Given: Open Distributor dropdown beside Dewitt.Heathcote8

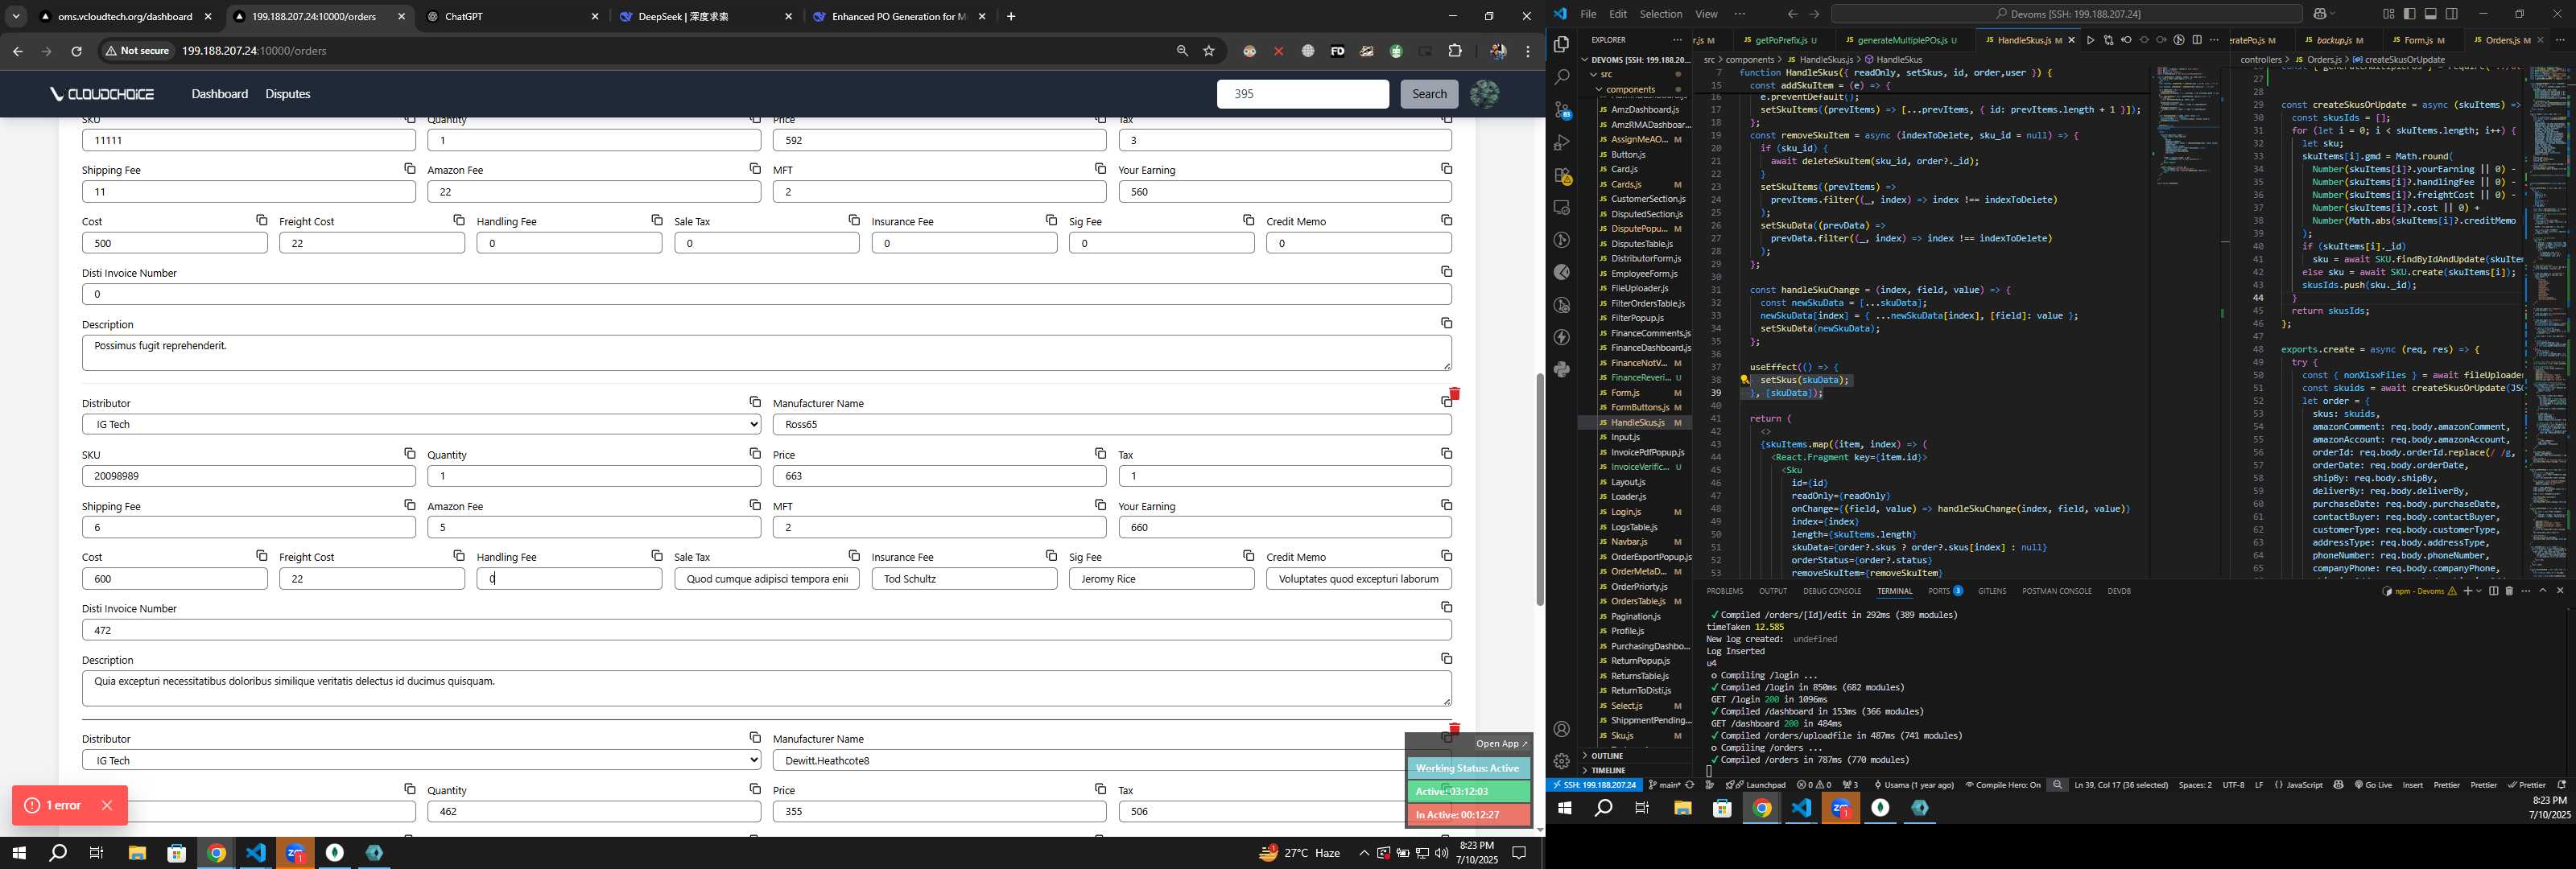Looking at the screenshot, I should pos(421,760).
